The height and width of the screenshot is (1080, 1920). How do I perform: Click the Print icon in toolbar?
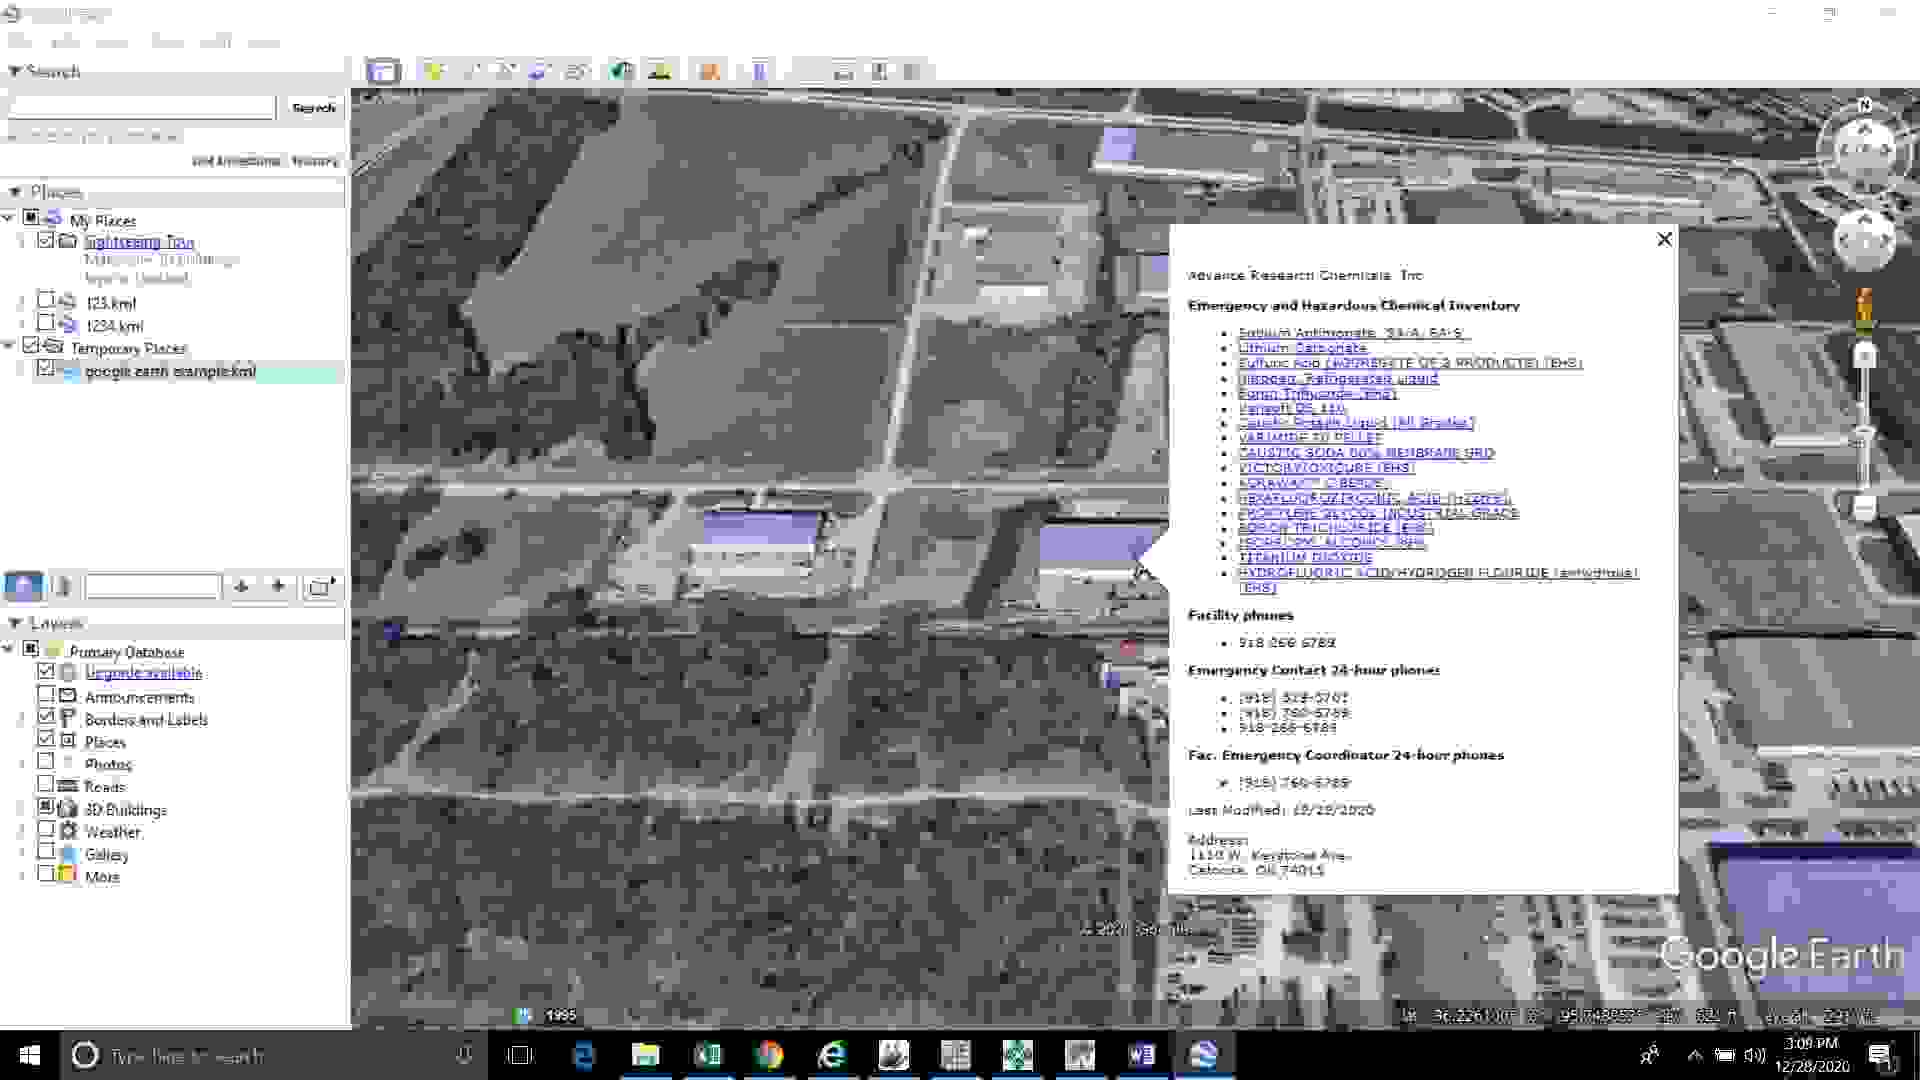(843, 71)
